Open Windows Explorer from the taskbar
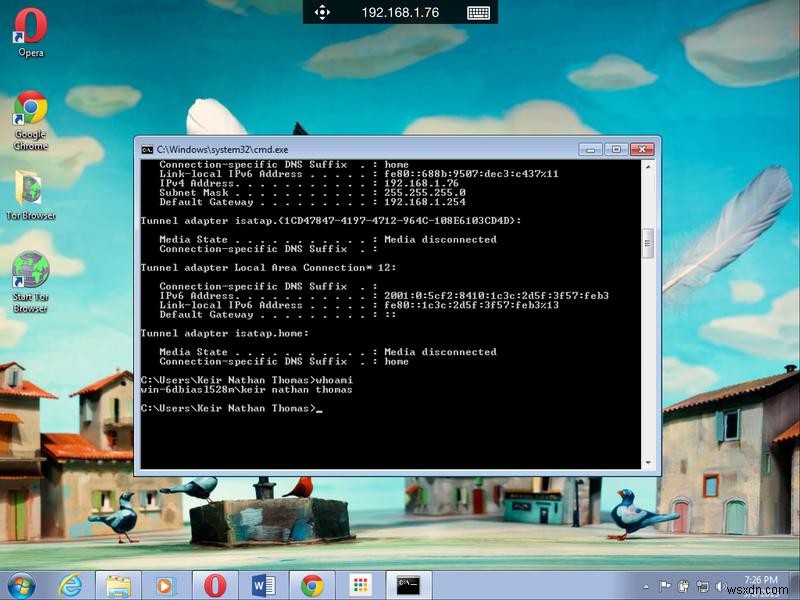Image resolution: width=800 pixels, height=600 pixels. pyautogui.click(x=116, y=584)
